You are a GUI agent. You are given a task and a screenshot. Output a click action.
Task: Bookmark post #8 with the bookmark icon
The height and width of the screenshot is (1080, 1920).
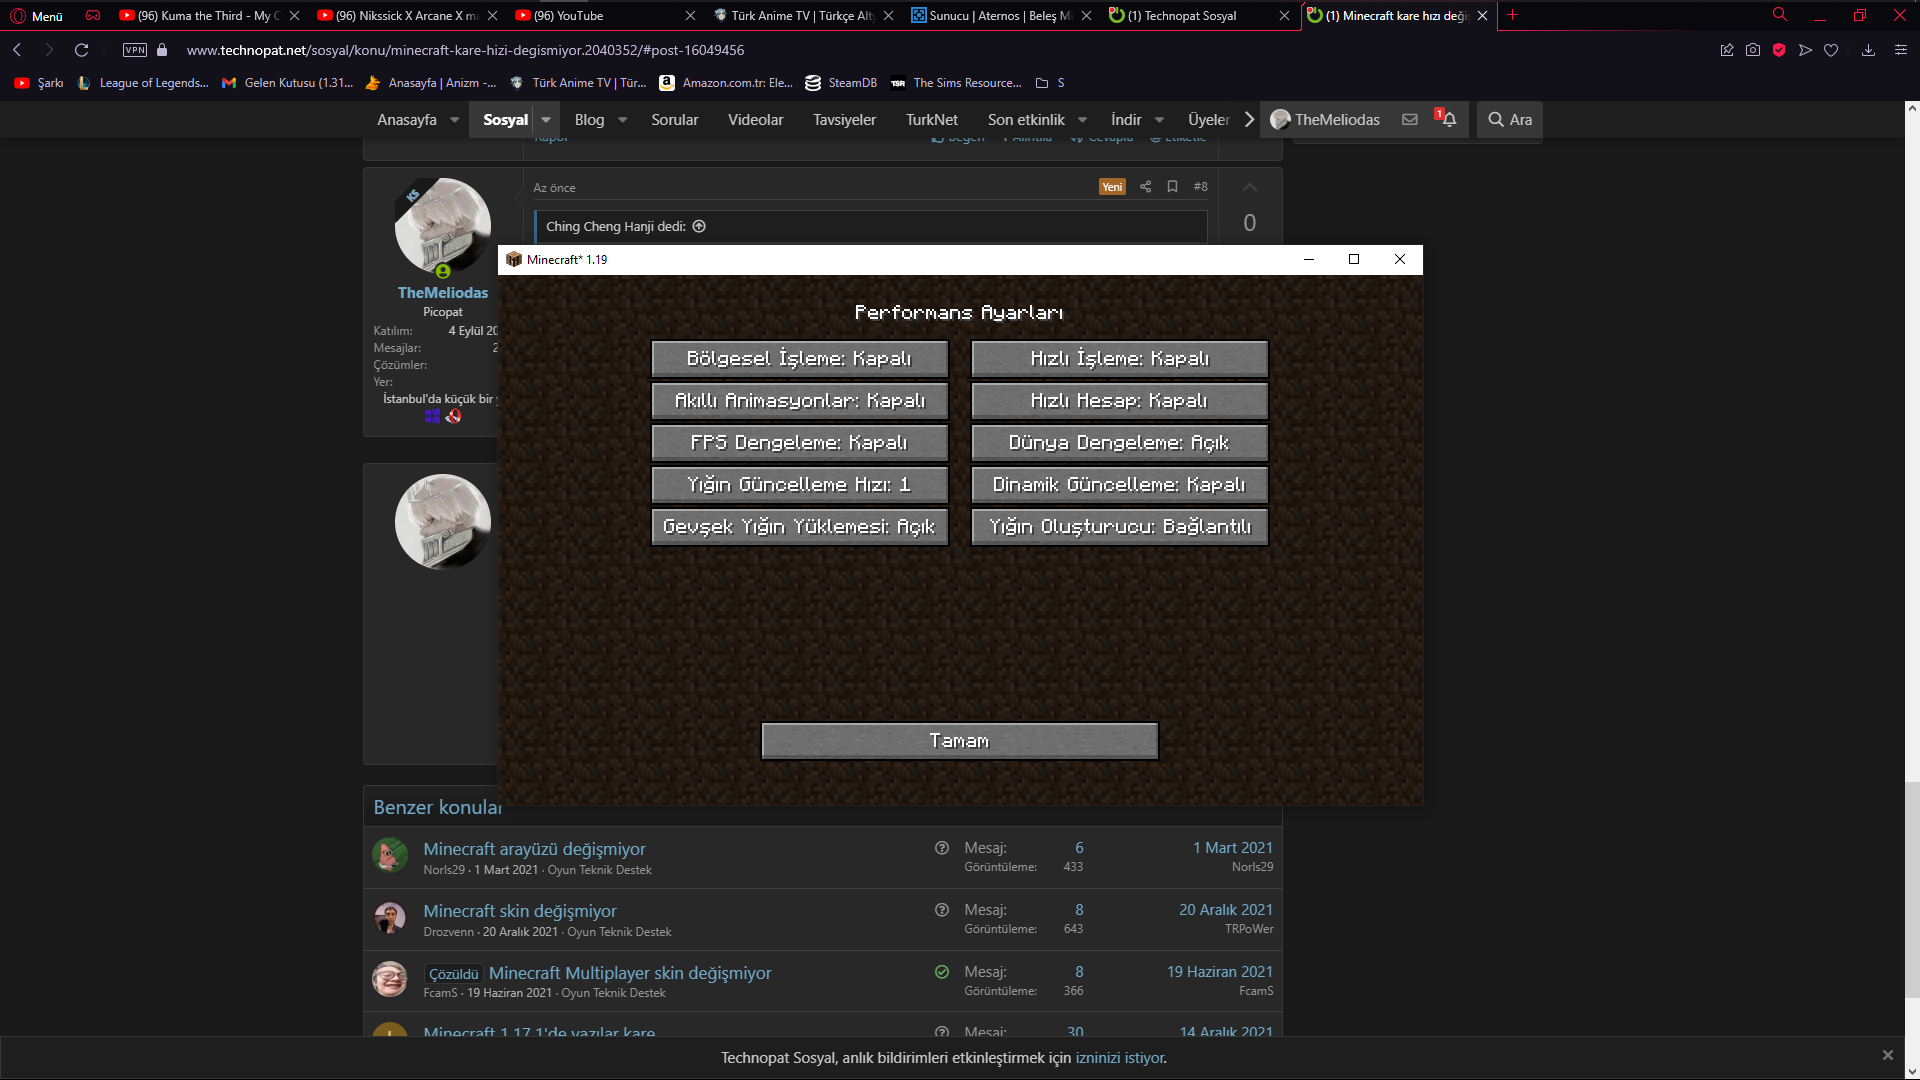click(x=1172, y=187)
